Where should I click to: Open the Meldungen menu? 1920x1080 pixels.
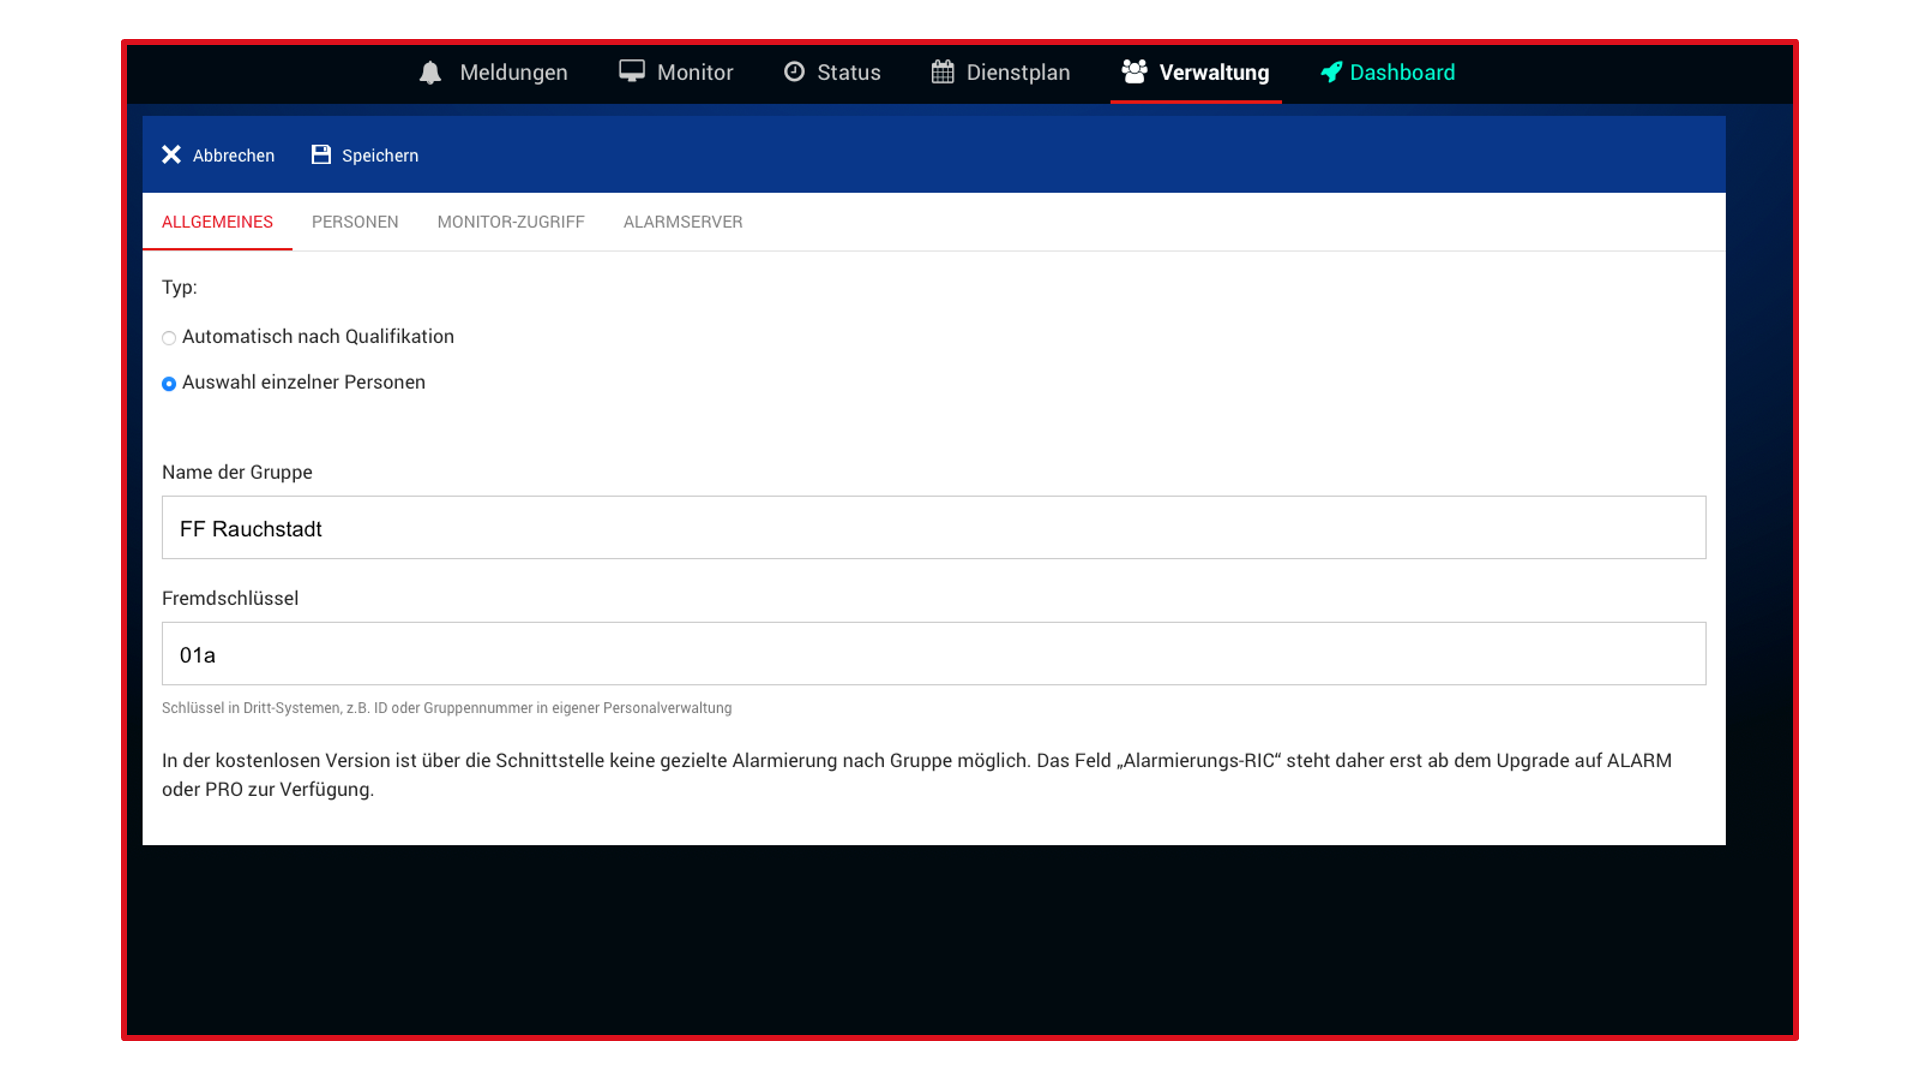[493, 72]
